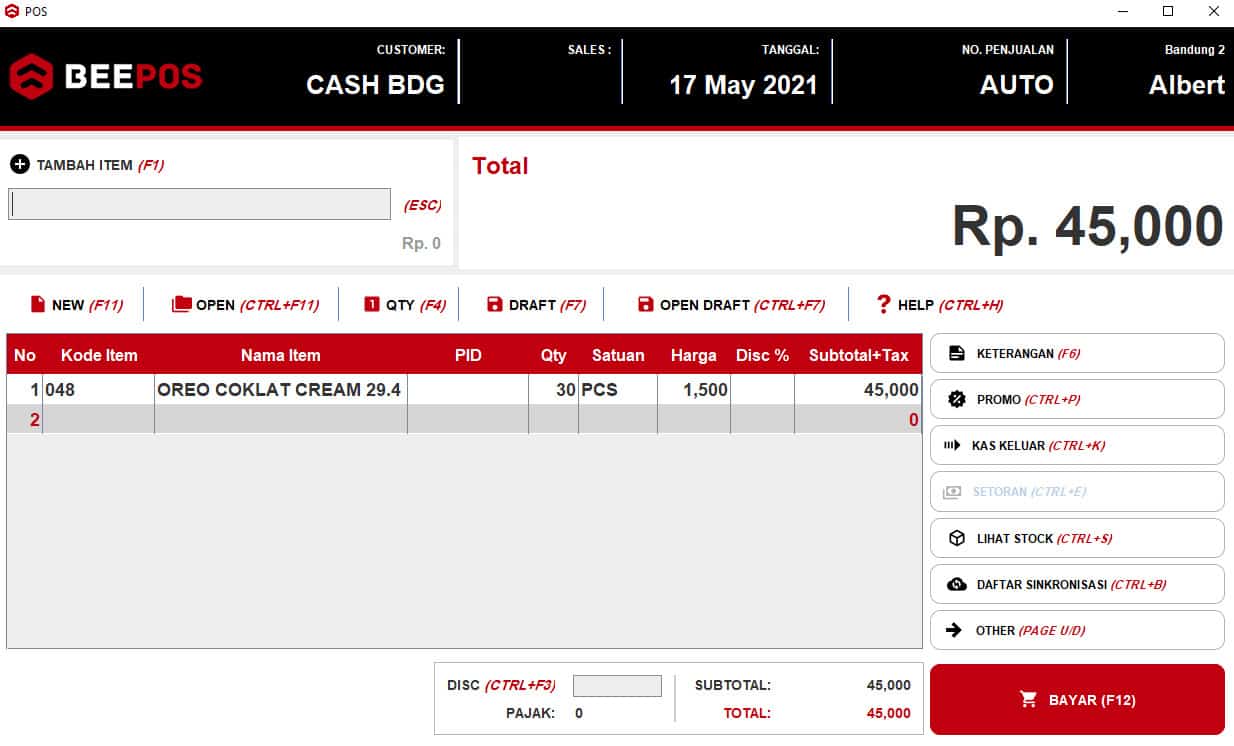Open PROMO (CTRL+P) button
1234x746 pixels.
pos(1077,399)
